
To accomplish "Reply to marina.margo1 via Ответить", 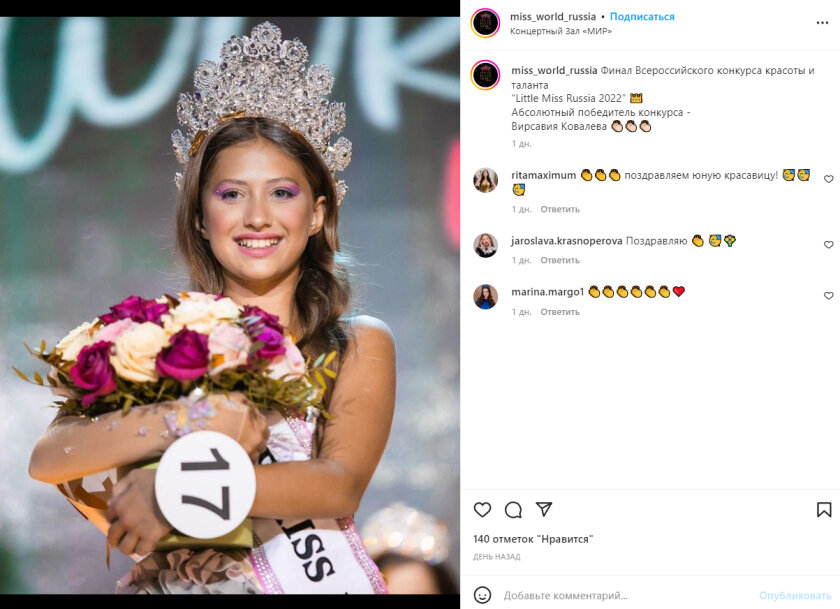I will (x=560, y=312).
